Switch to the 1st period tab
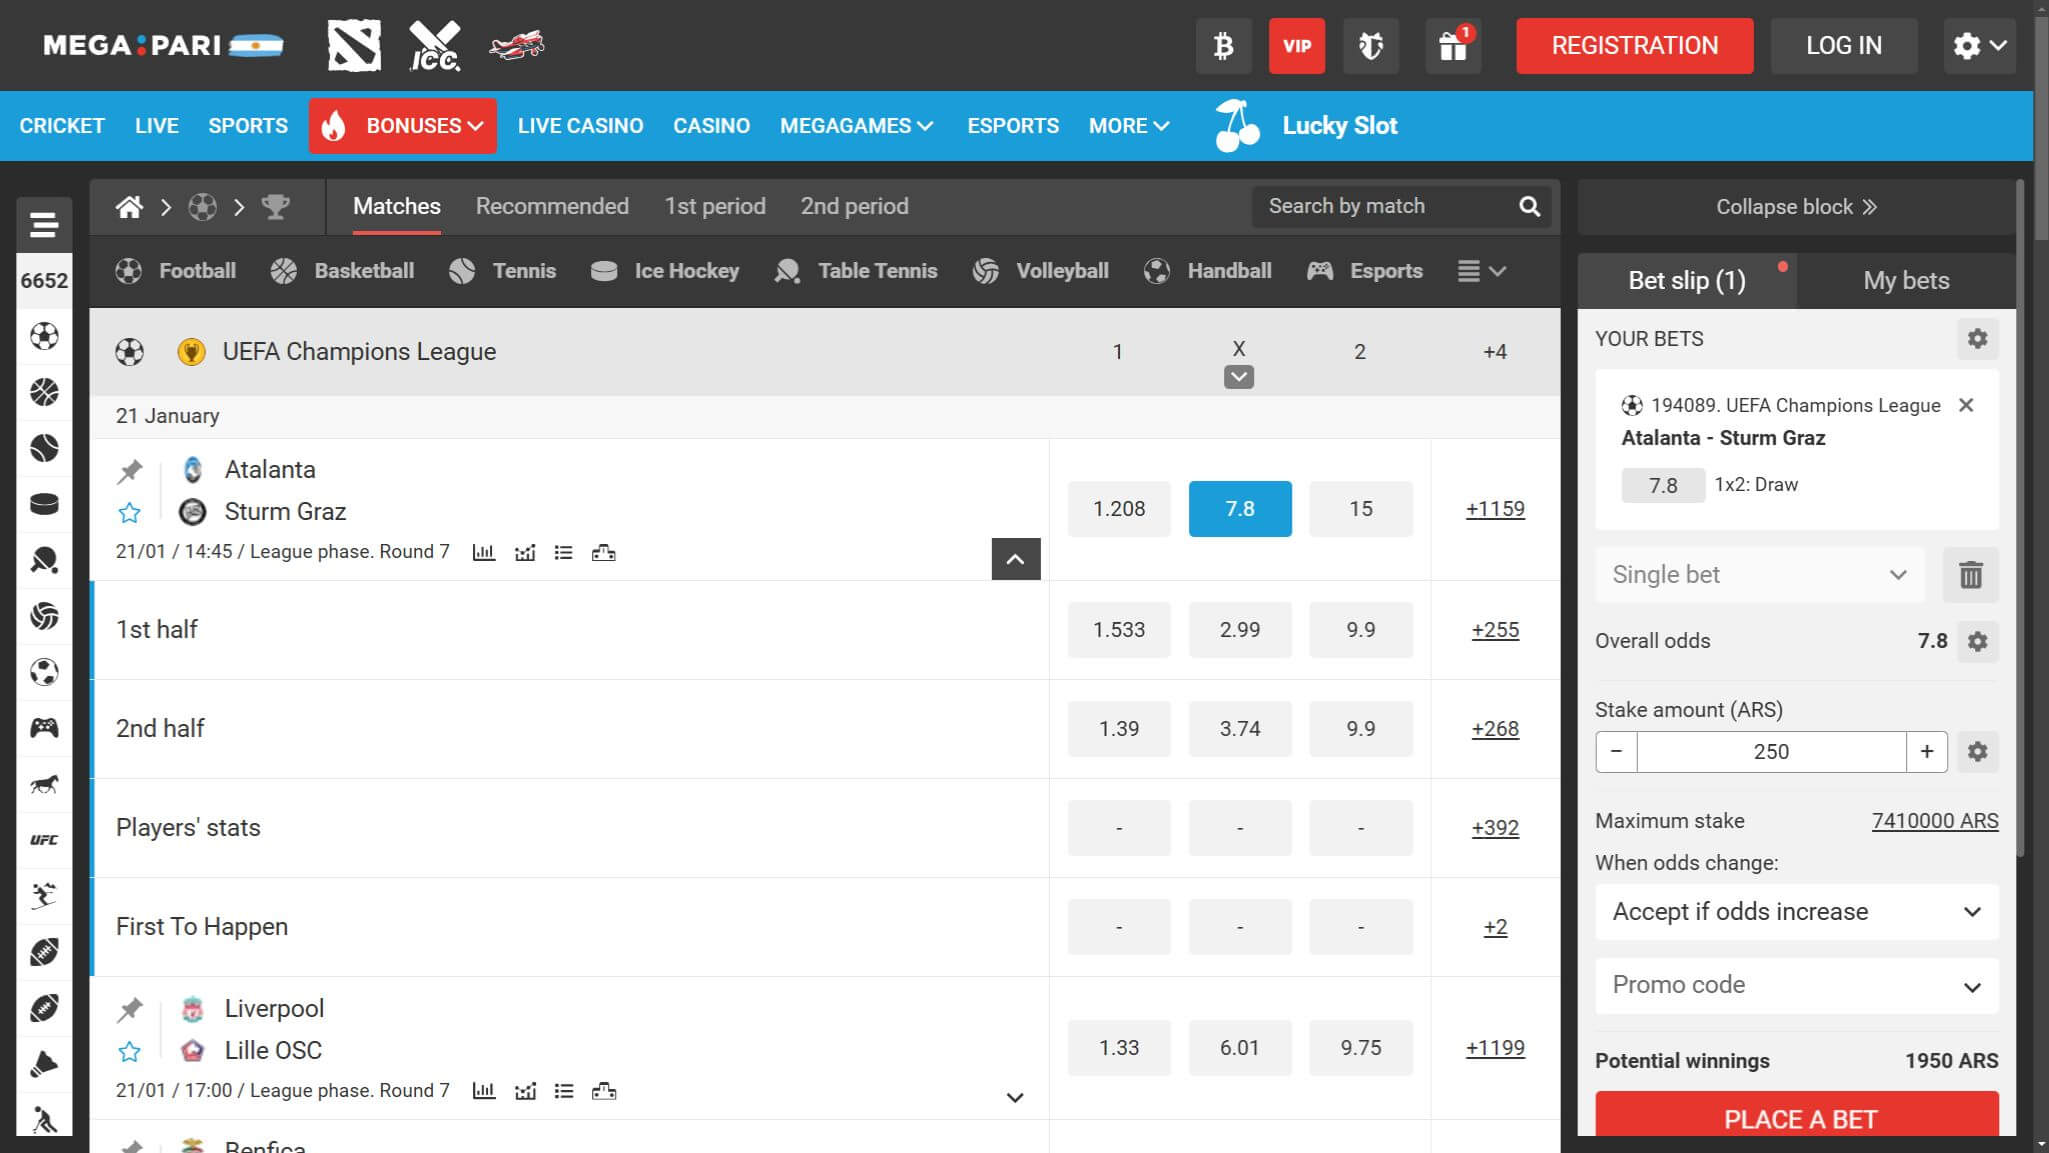 [x=715, y=207]
